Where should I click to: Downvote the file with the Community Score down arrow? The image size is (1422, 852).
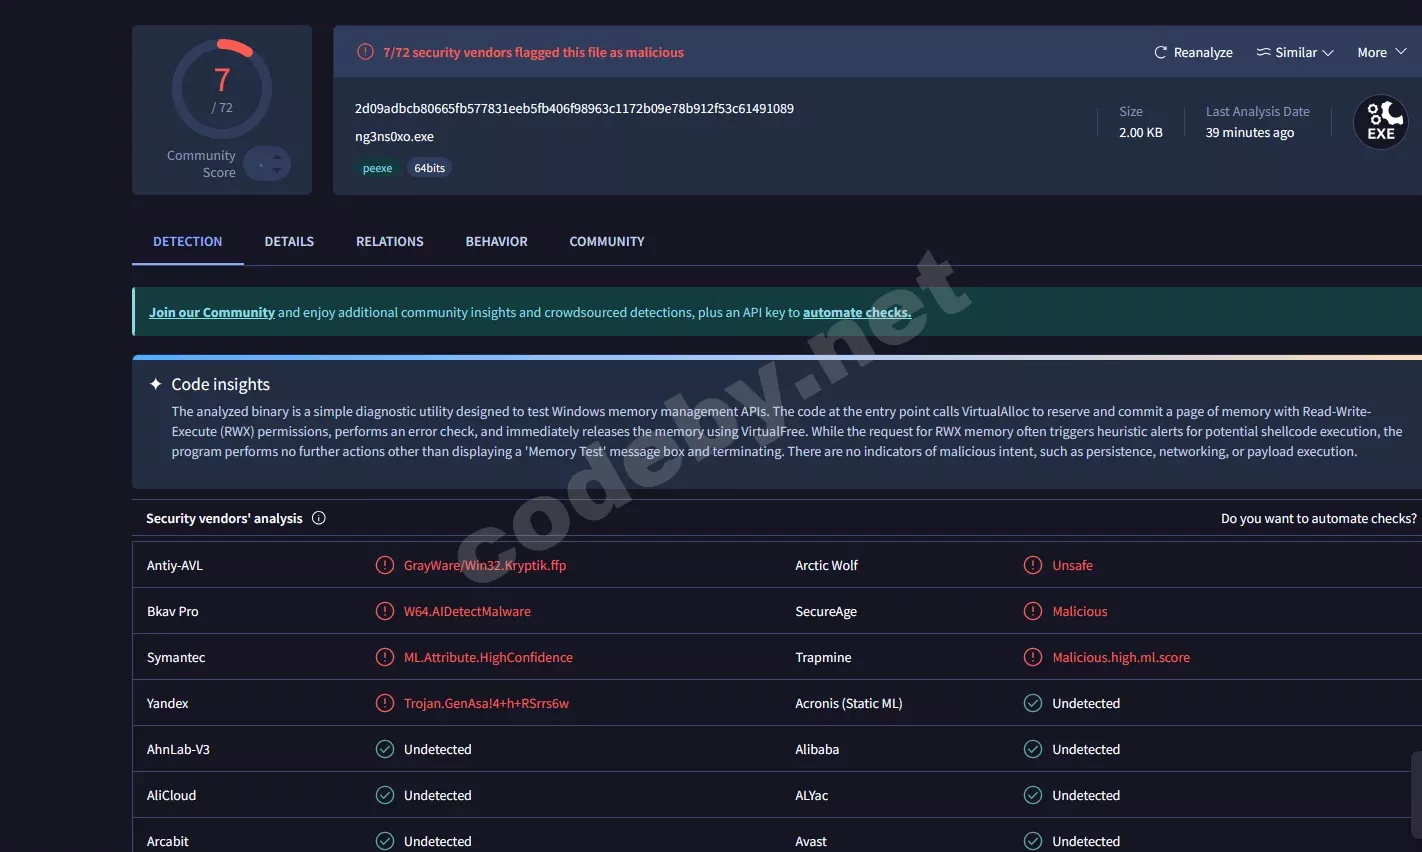(x=277, y=170)
